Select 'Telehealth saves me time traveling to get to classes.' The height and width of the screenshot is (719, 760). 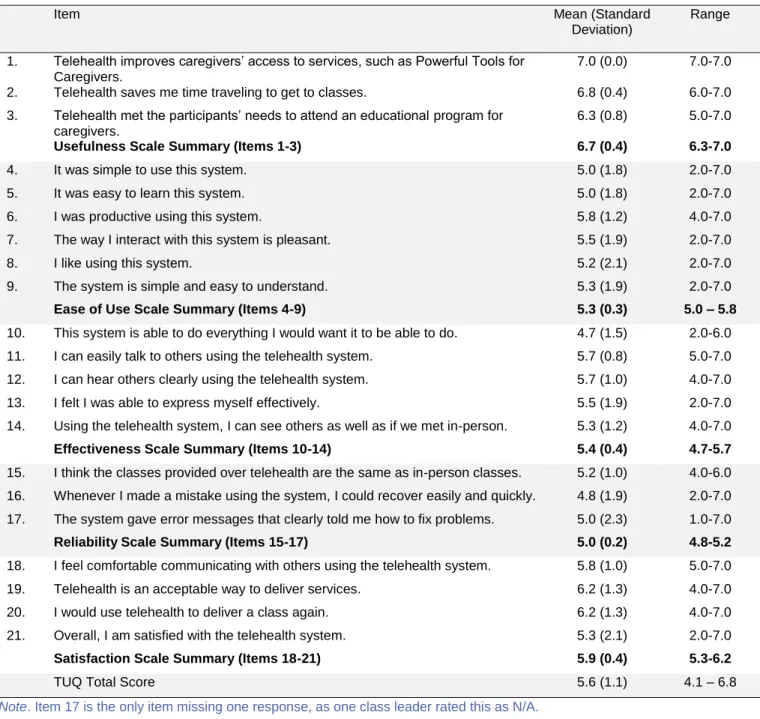coord(210,92)
